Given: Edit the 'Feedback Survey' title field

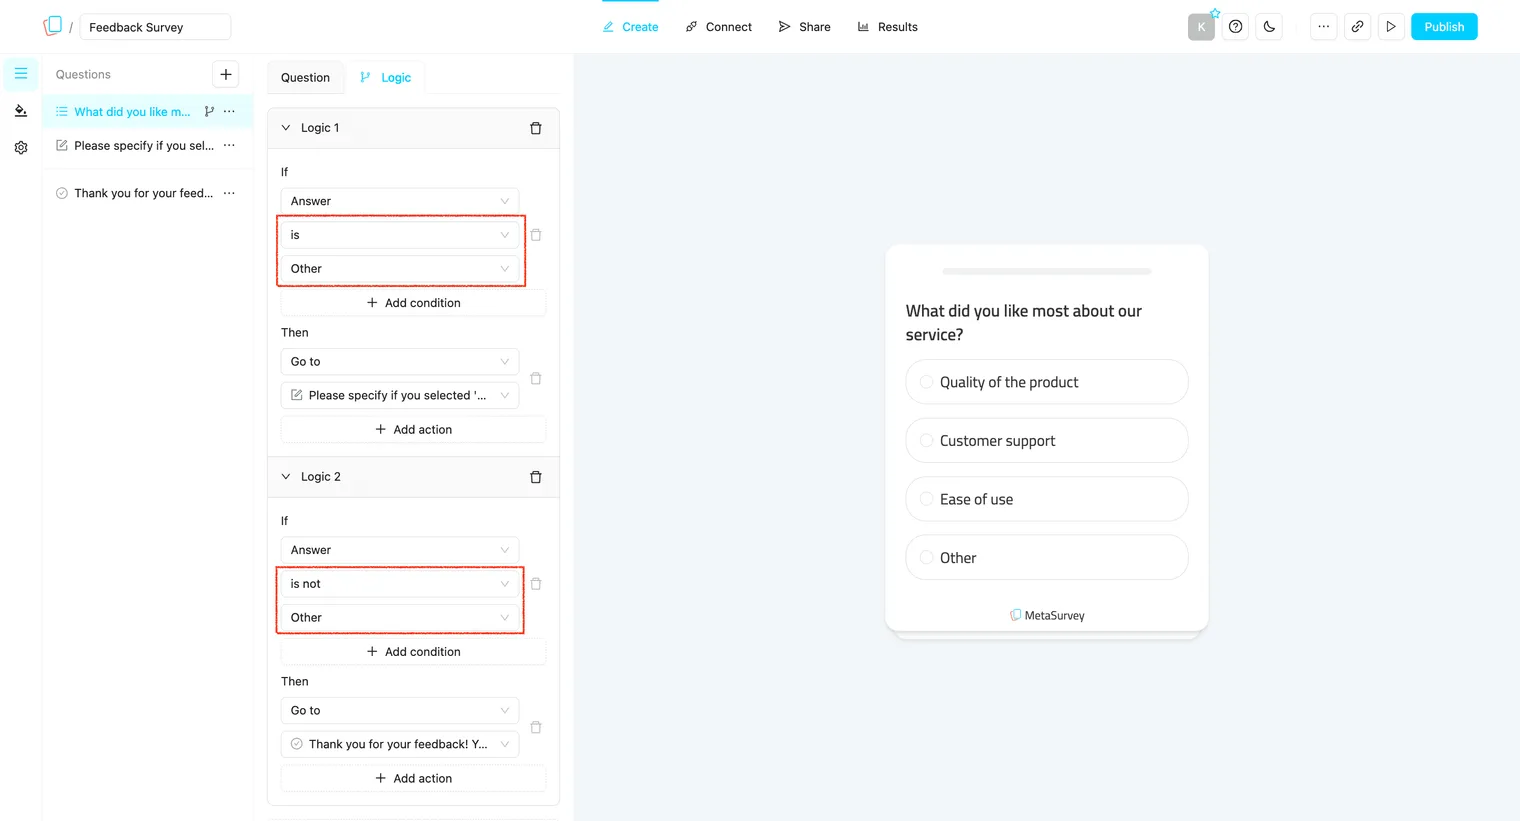Looking at the screenshot, I should (x=155, y=27).
